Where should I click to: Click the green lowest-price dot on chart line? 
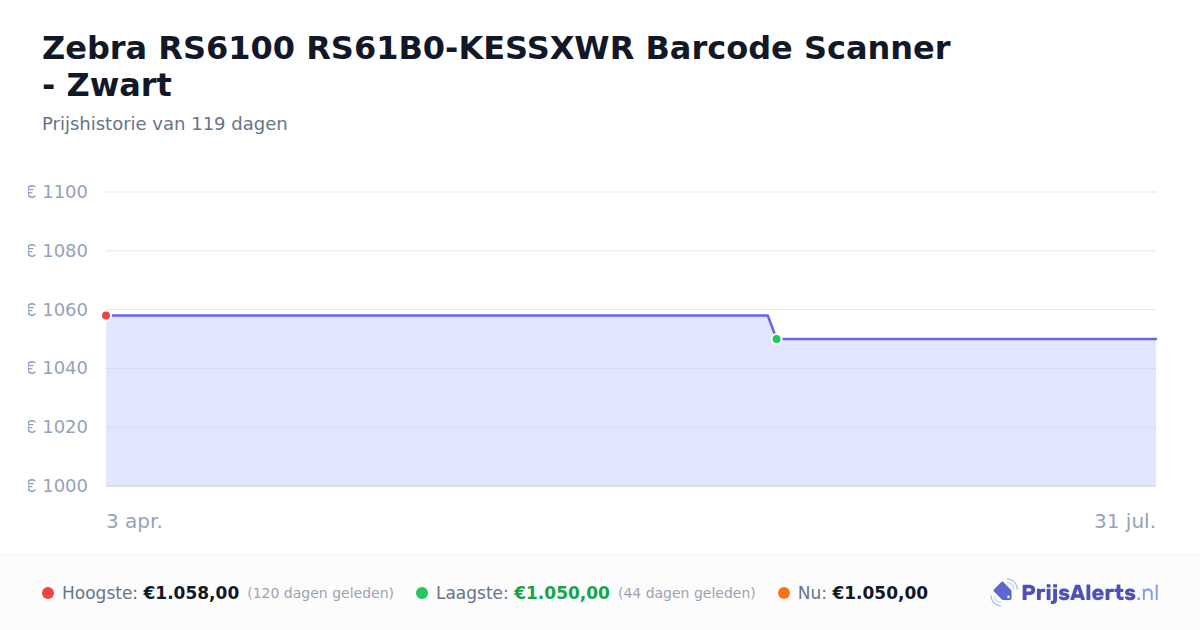tap(776, 339)
